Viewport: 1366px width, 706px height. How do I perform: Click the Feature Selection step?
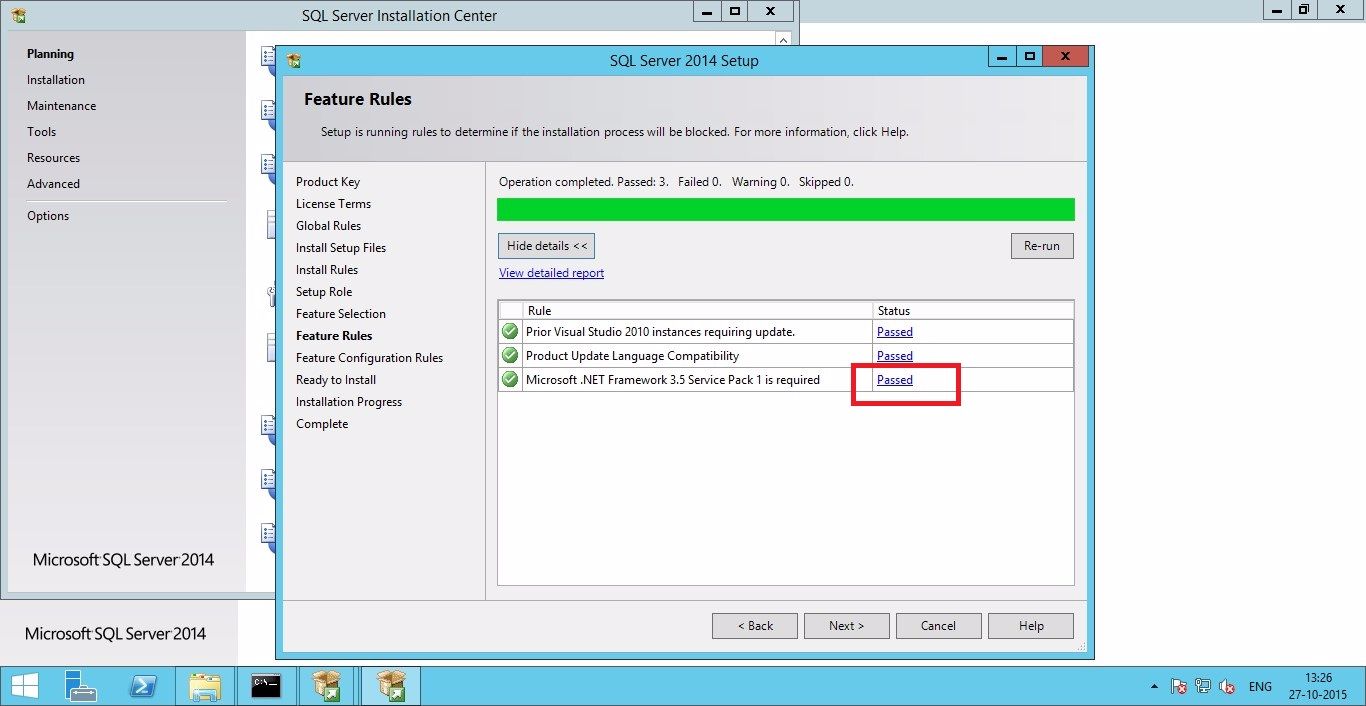click(x=341, y=314)
